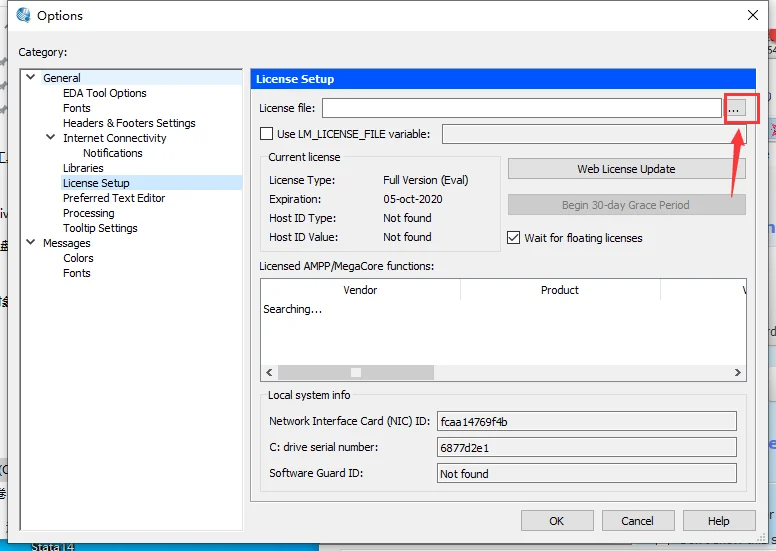
Task: Open Preferred Text Editor settings
Action: pos(114,198)
